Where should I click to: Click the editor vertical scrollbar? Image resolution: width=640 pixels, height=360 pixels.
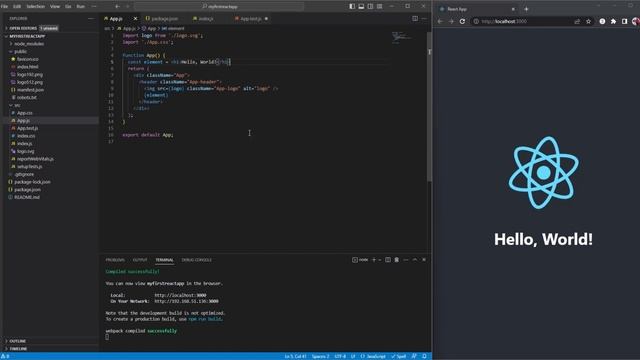click(x=429, y=107)
